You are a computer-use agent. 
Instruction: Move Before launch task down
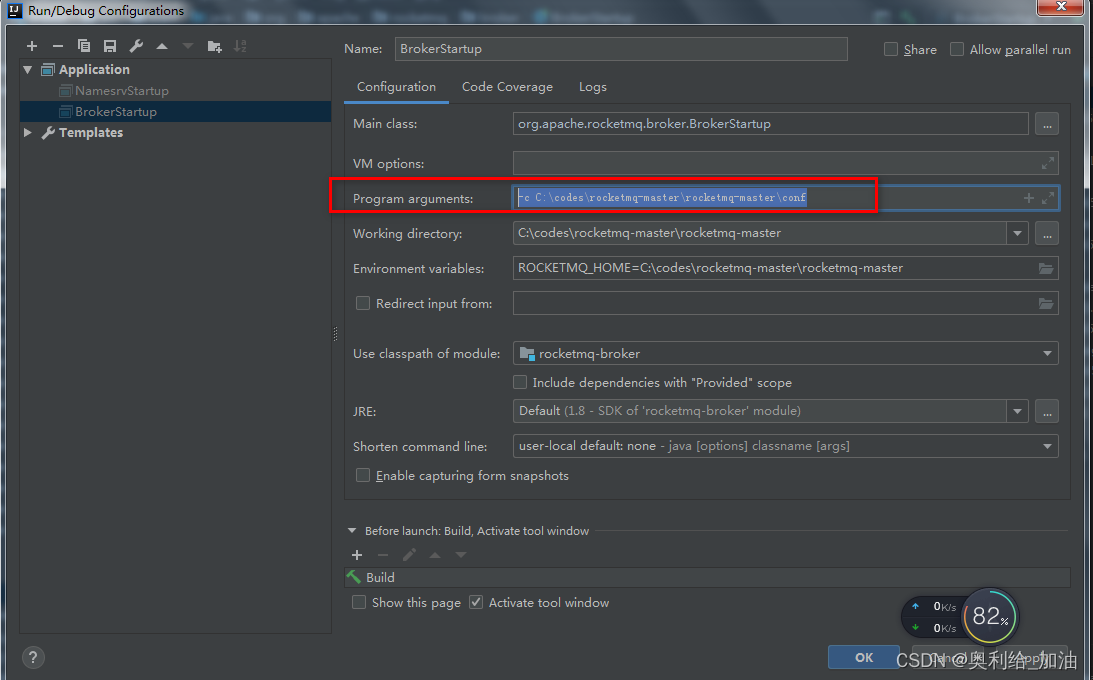(x=461, y=555)
